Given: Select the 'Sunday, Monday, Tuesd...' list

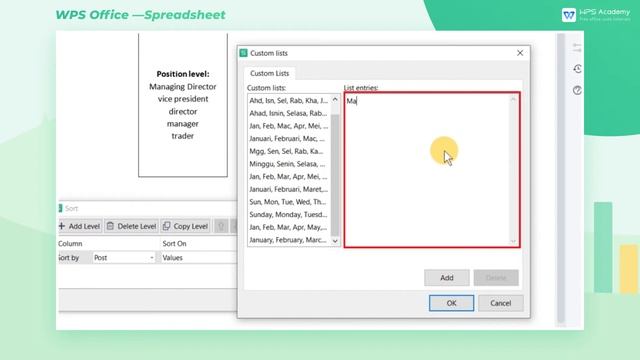Looking at the screenshot, I should coord(289,214).
